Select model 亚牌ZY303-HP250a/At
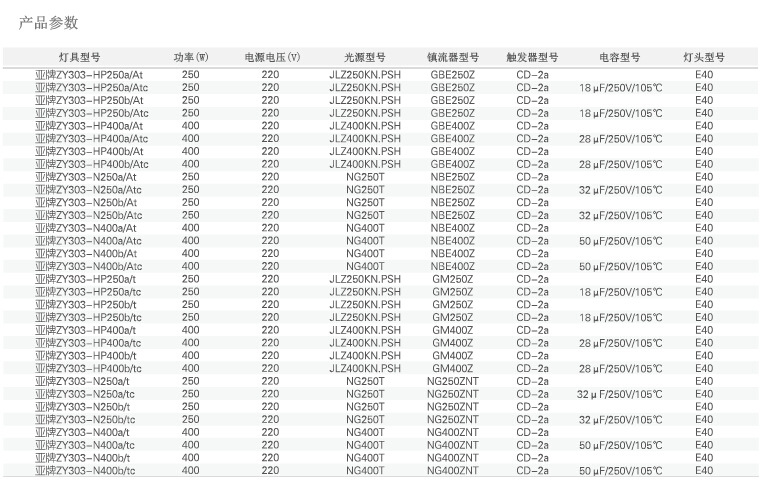The width and height of the screenshot is (763, 490). pyautogui.click(x=89, y=75)
